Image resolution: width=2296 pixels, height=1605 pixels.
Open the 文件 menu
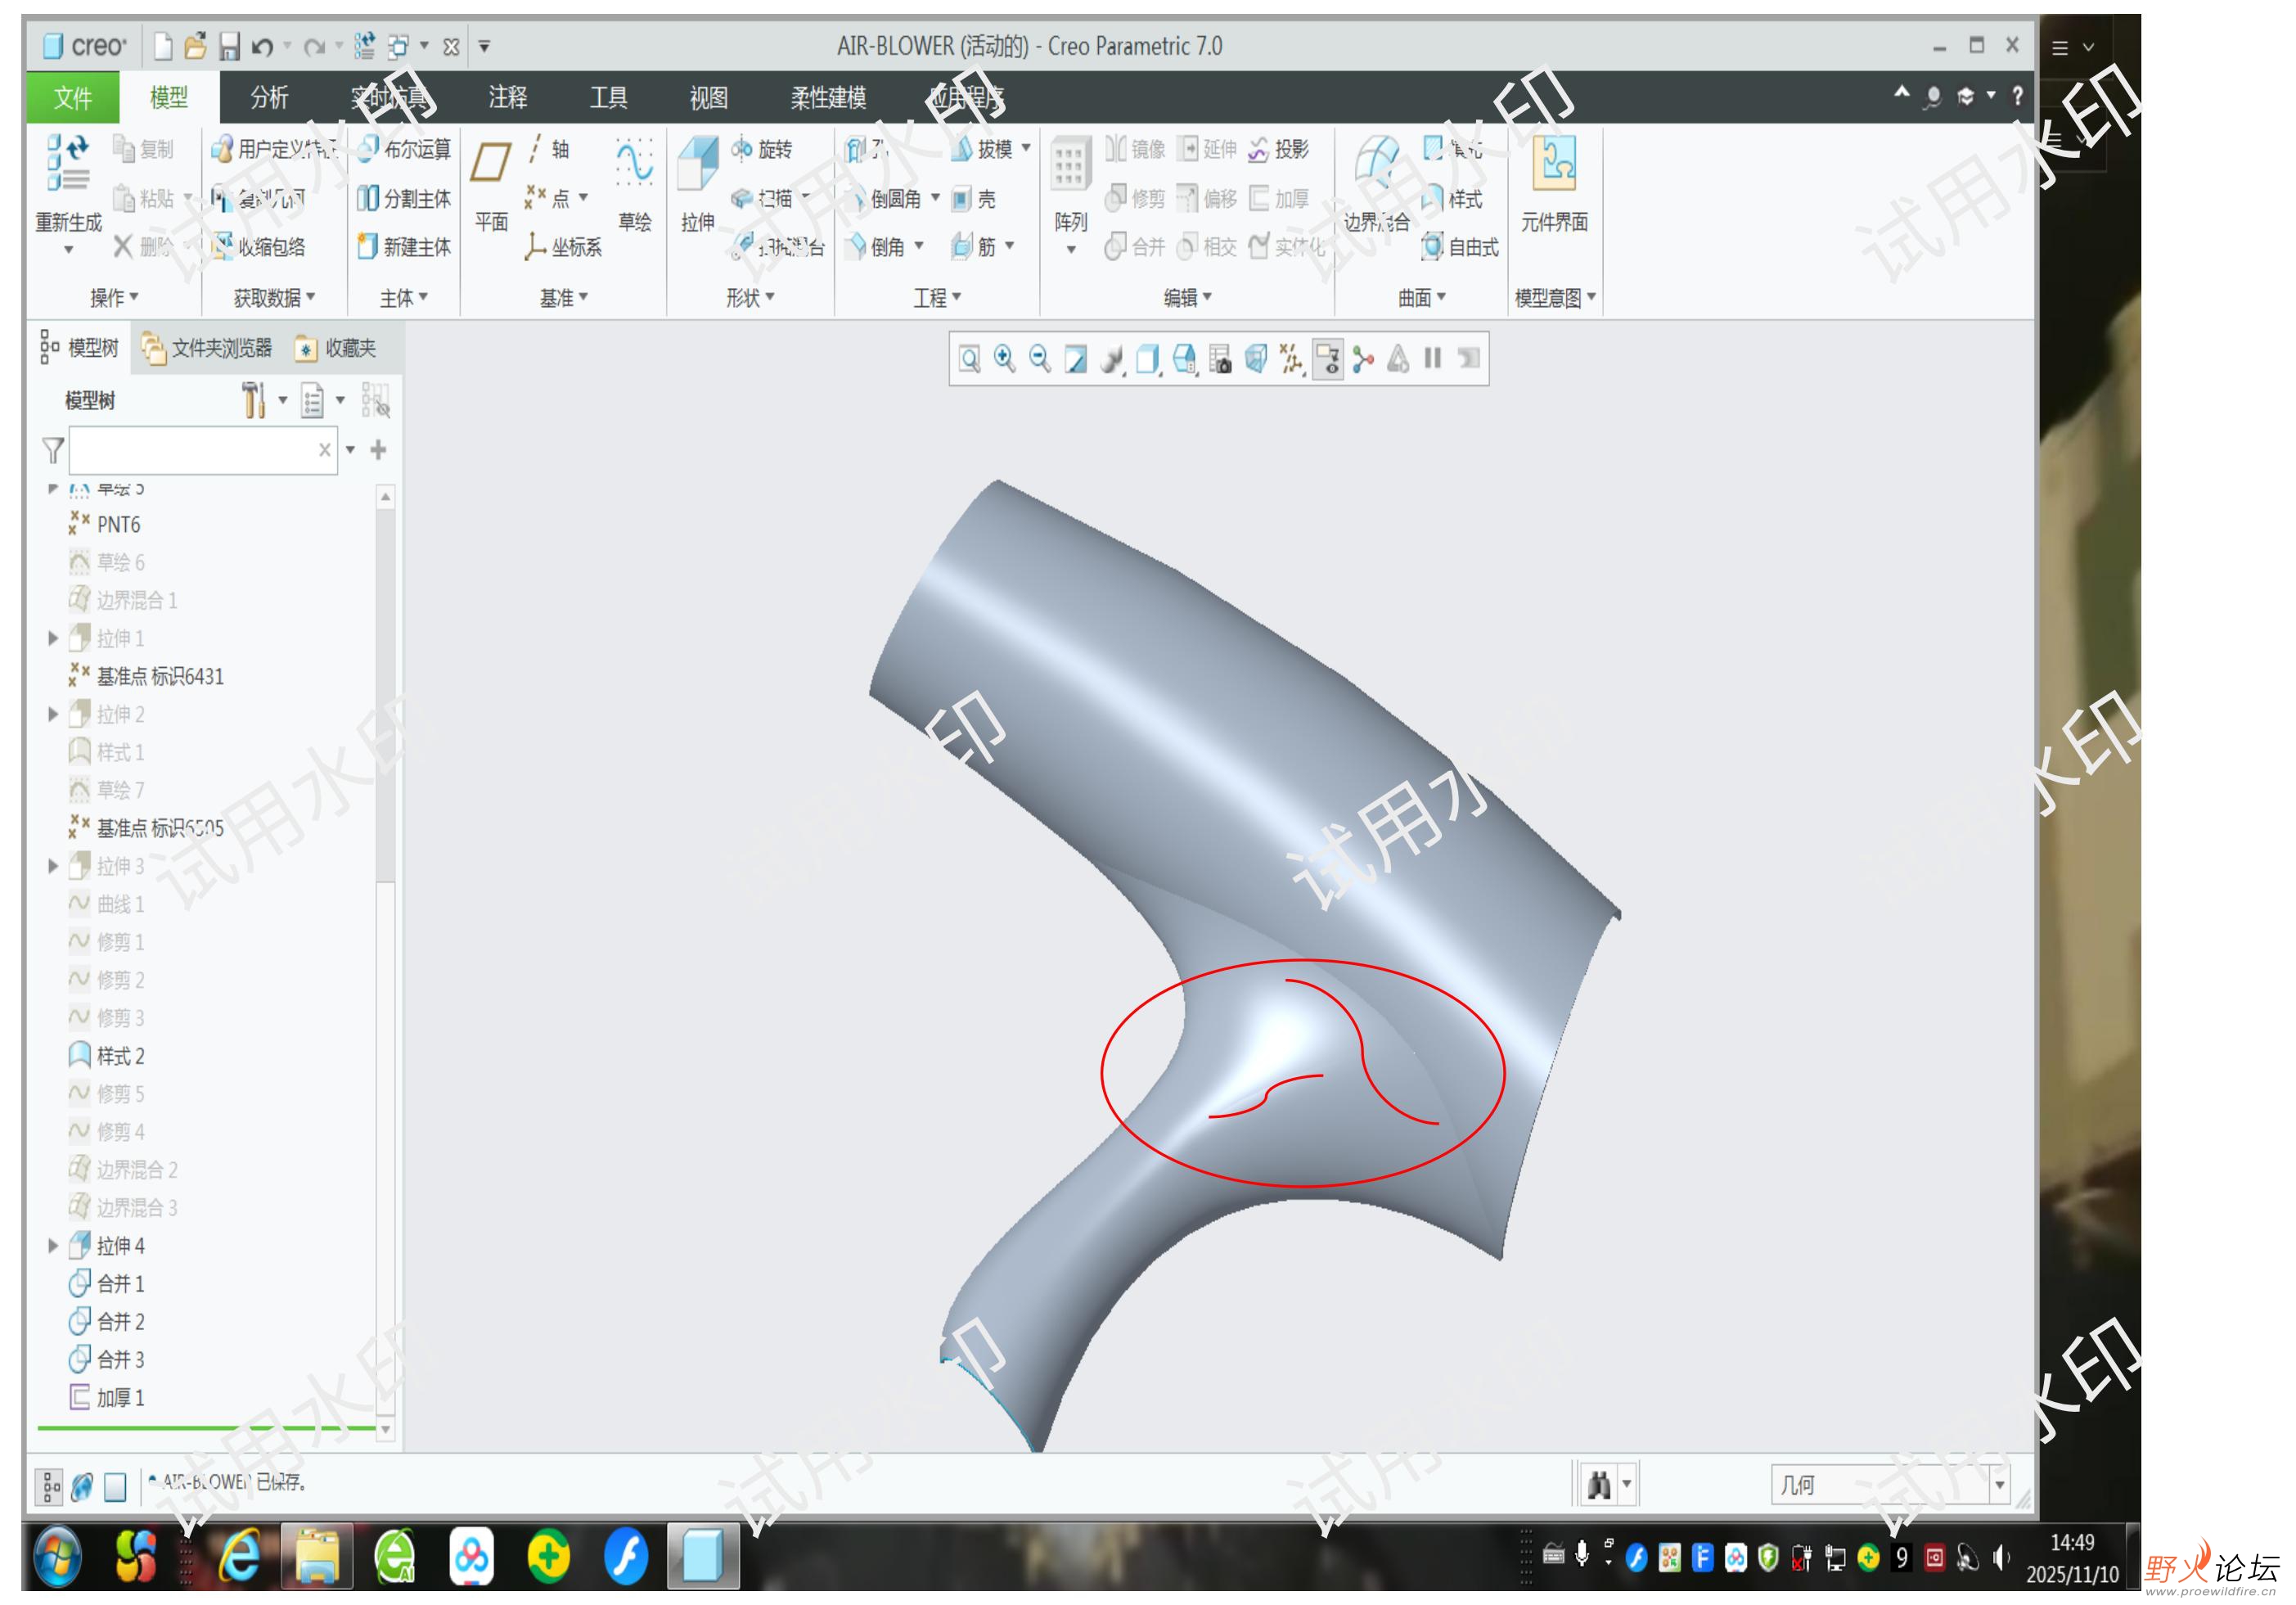[72, 98]
